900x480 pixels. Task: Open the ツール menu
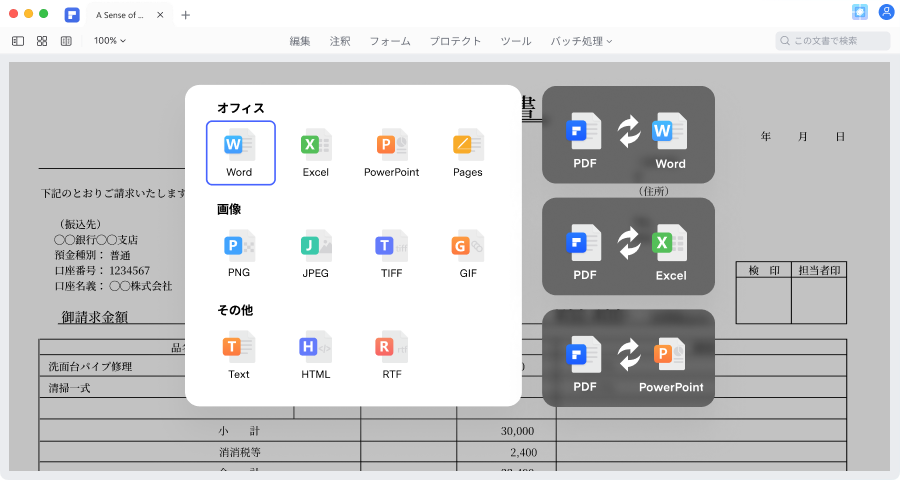pos(516,41)
